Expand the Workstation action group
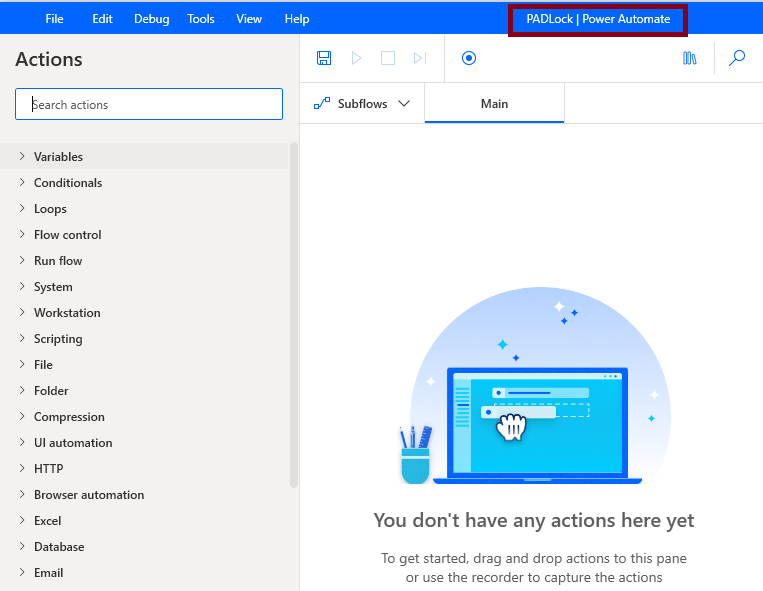The image size is (763, 591). coord(145,312)
